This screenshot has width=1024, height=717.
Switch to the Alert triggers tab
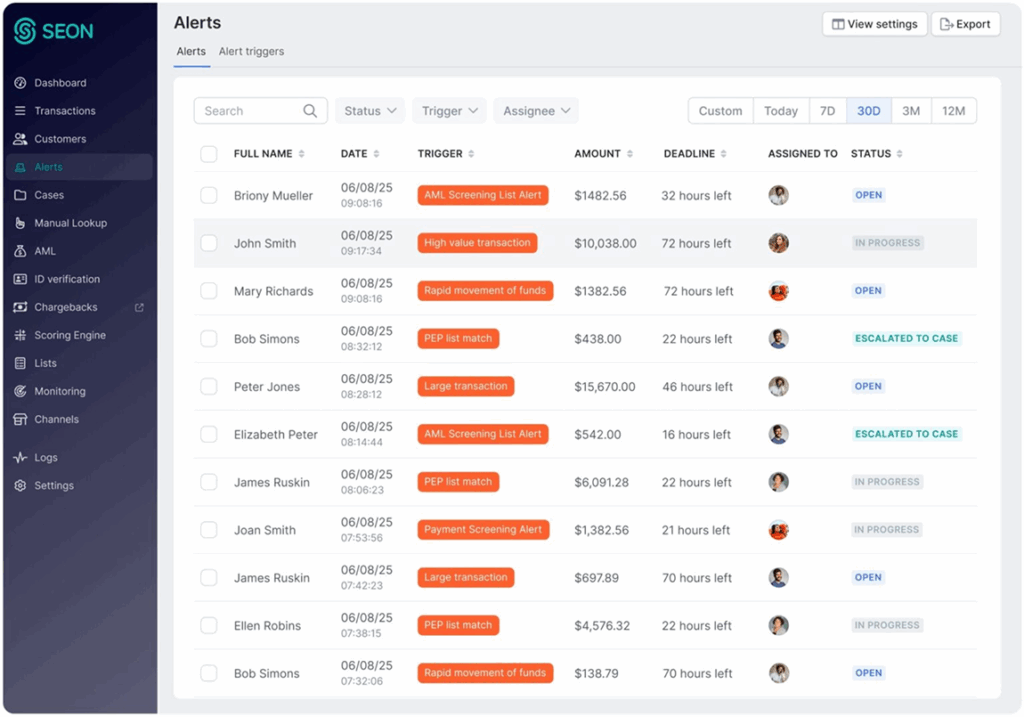(x=251, y=52)
